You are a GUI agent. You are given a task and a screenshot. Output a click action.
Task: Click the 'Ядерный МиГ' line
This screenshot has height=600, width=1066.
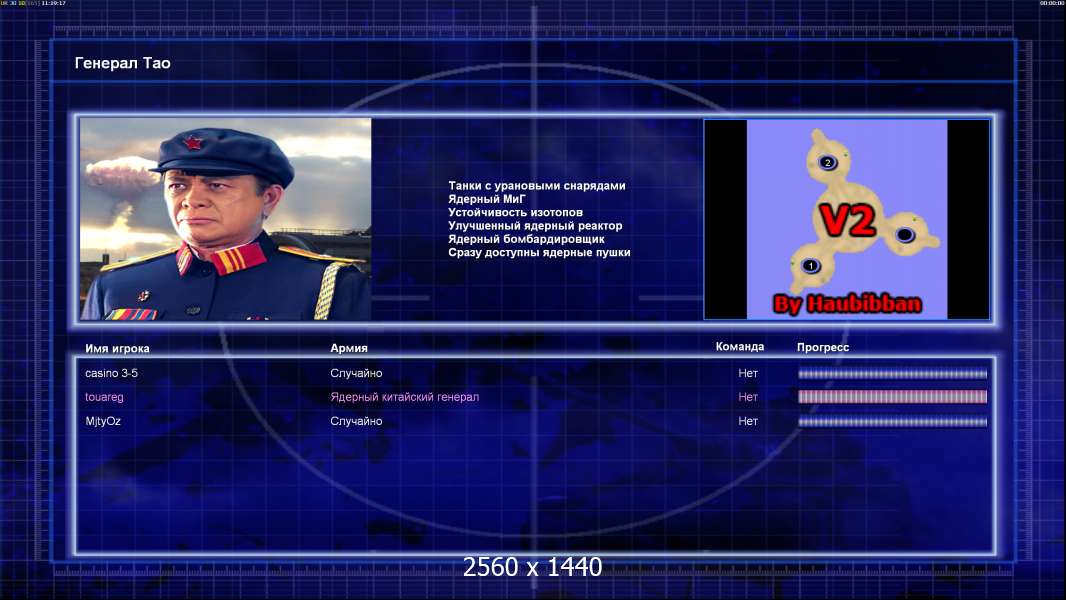[x=487, y=199]
